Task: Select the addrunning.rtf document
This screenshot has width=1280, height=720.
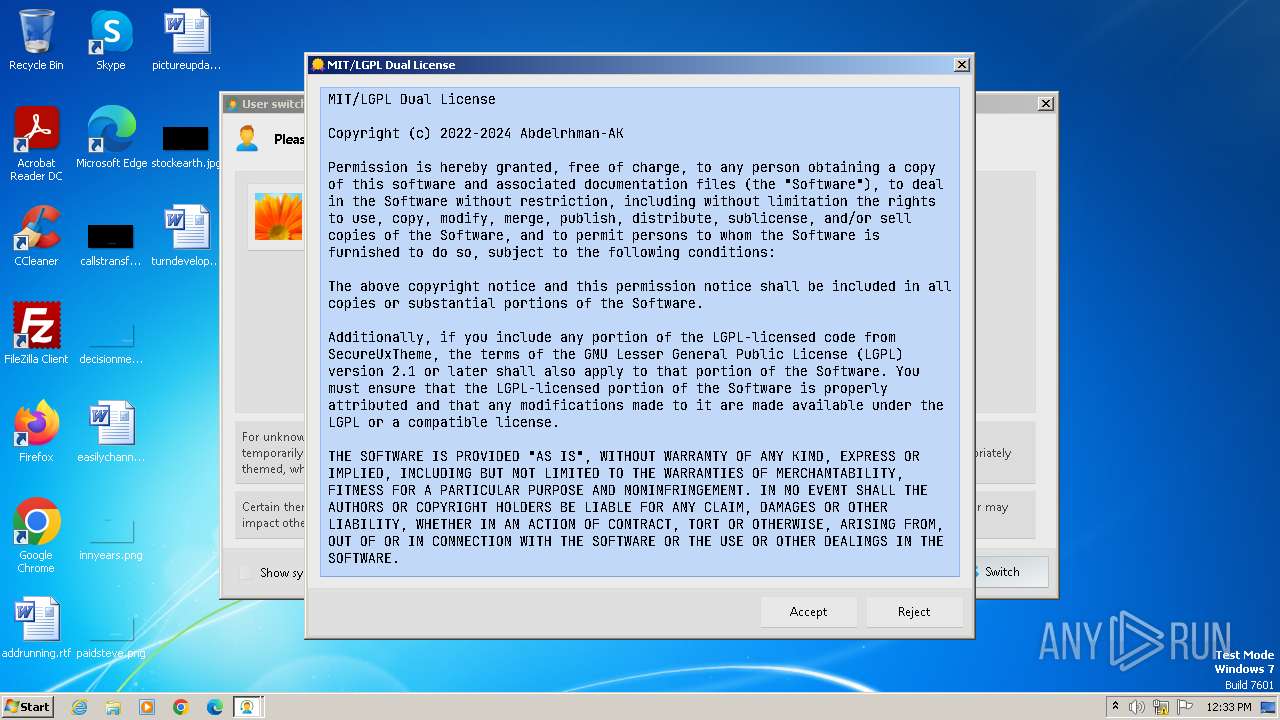Action: coord(36,627)
